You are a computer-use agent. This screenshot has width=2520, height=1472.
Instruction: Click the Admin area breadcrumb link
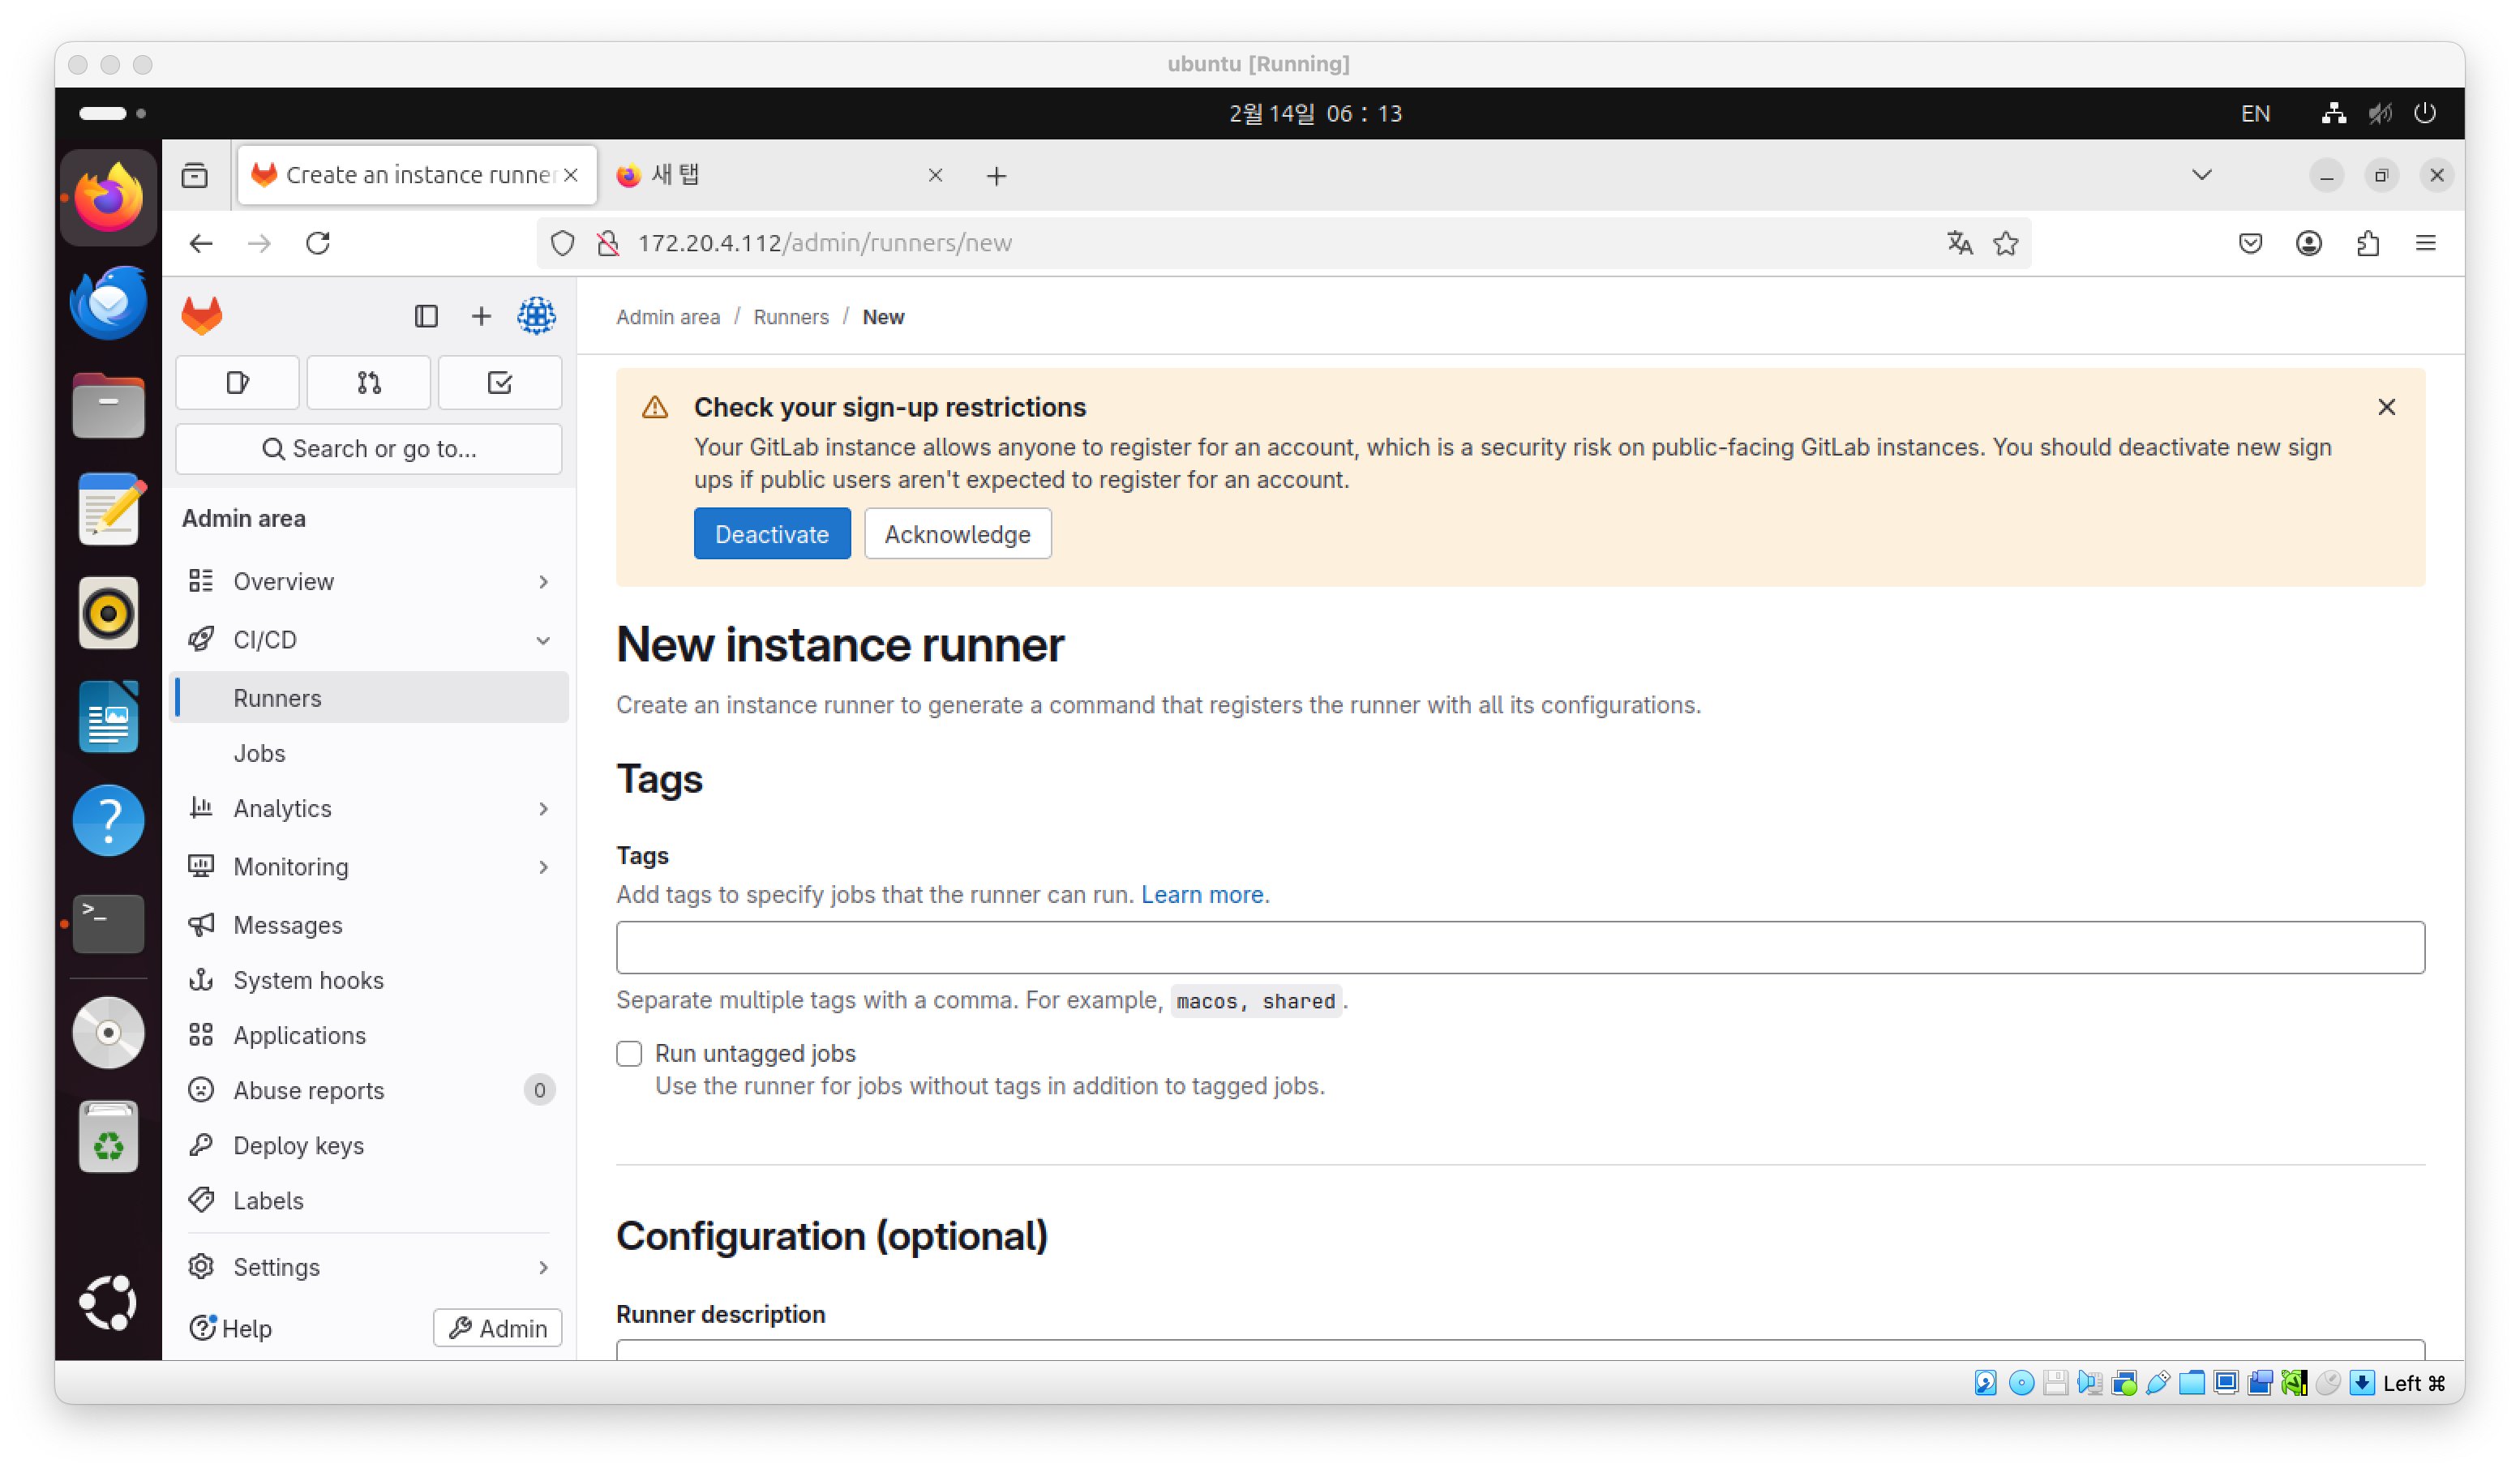(x=668, y=317)
